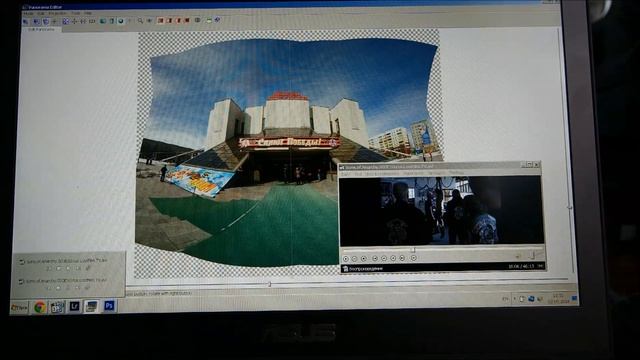Open Photoshop from the taskbar
Image resolution: width=640 pixels, height=360 pixels.
coord(109,305)
